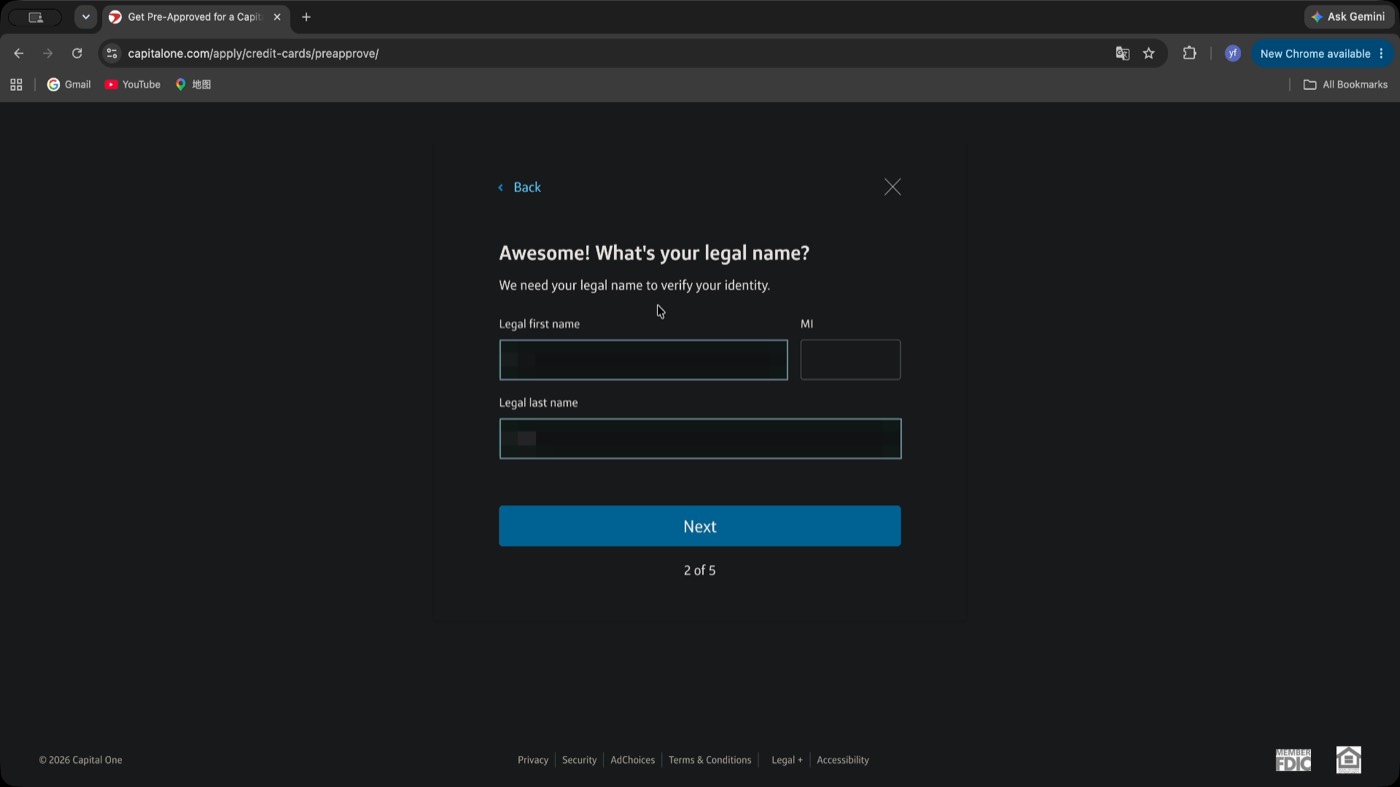This screenshot has height=787, width=1400.
Task: Open the Google Translate icon in address bar
Action: [1122, 53]
